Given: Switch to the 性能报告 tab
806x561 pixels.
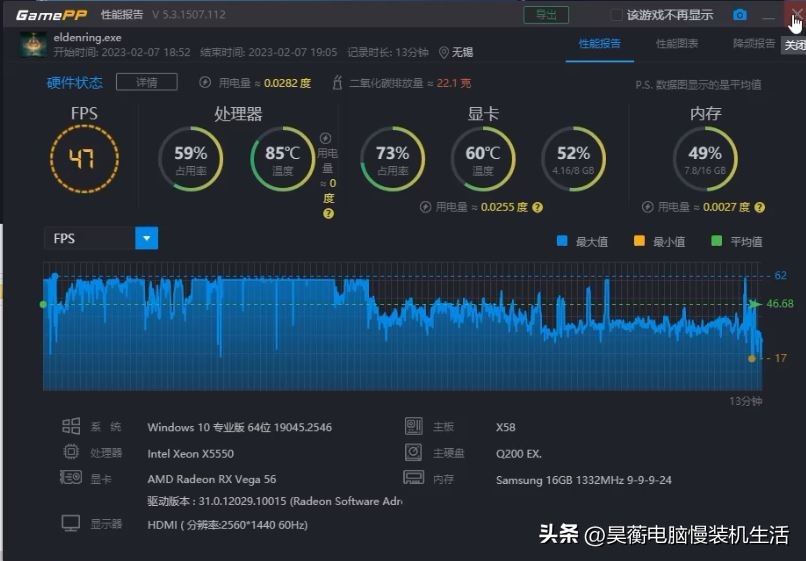Looking at the screenshot, I should [599, 44].
